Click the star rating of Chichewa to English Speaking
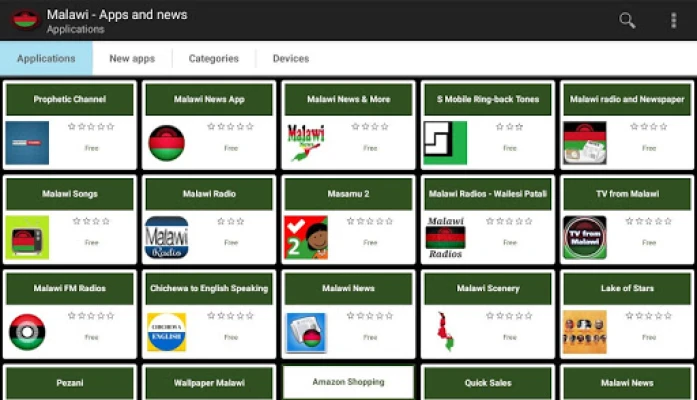 tap(231, 316)
